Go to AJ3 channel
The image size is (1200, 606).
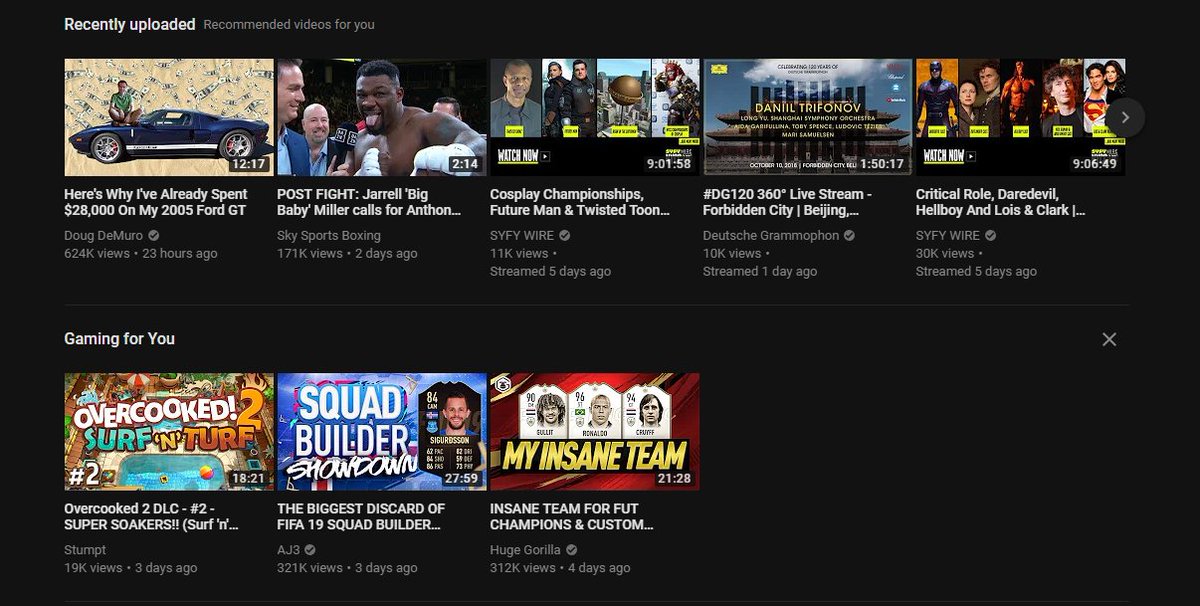(x=288, y=550)
